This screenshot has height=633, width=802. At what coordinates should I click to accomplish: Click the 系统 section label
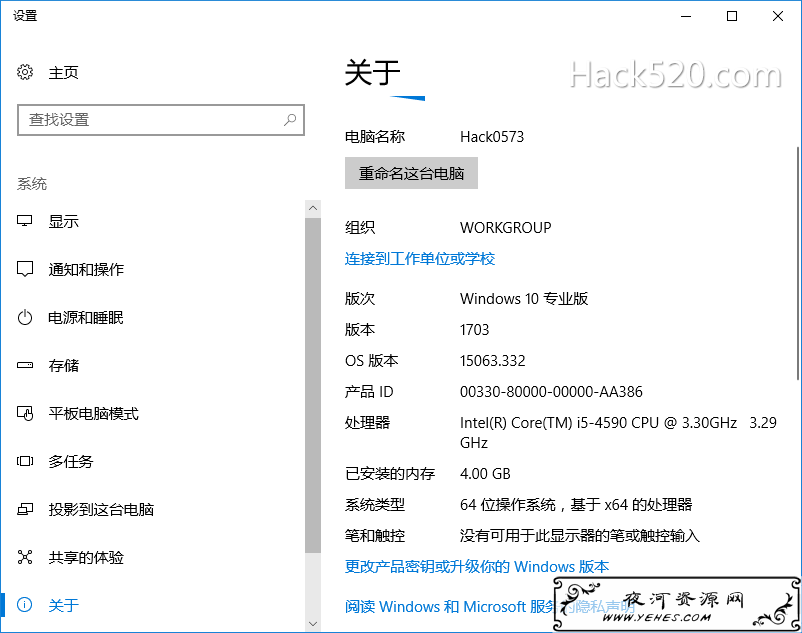coord(32,184)
